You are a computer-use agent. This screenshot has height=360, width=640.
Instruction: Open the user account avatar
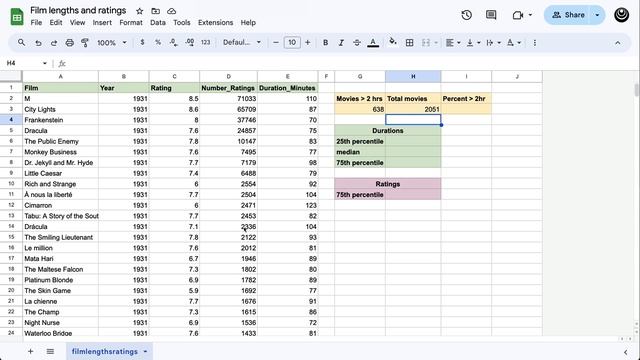tap(621, 15)
